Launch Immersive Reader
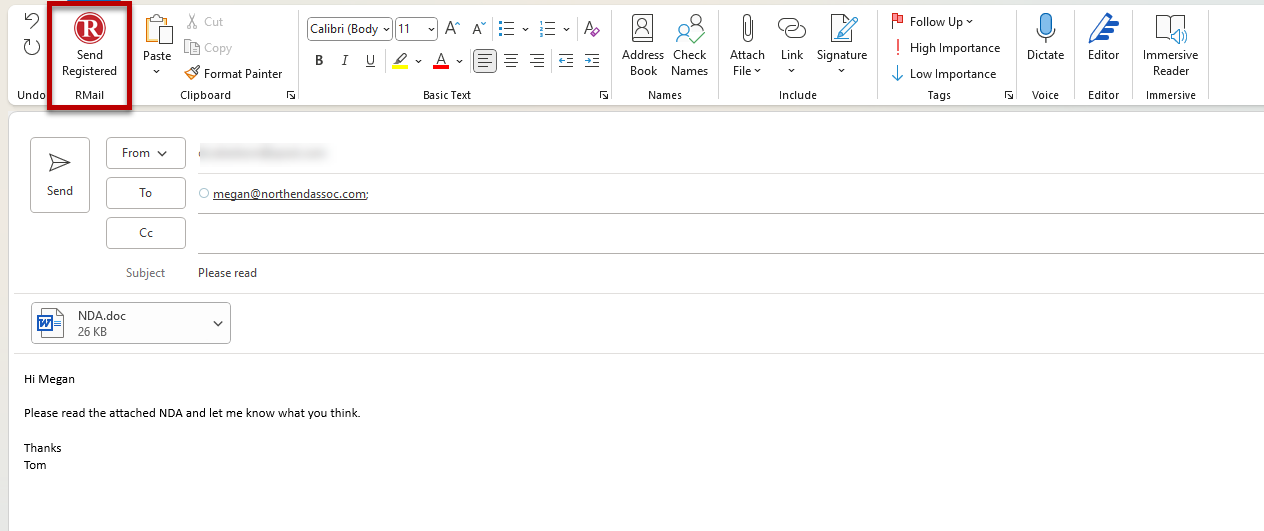This screenshot has width=1264, height=531. pos(1170,46)
